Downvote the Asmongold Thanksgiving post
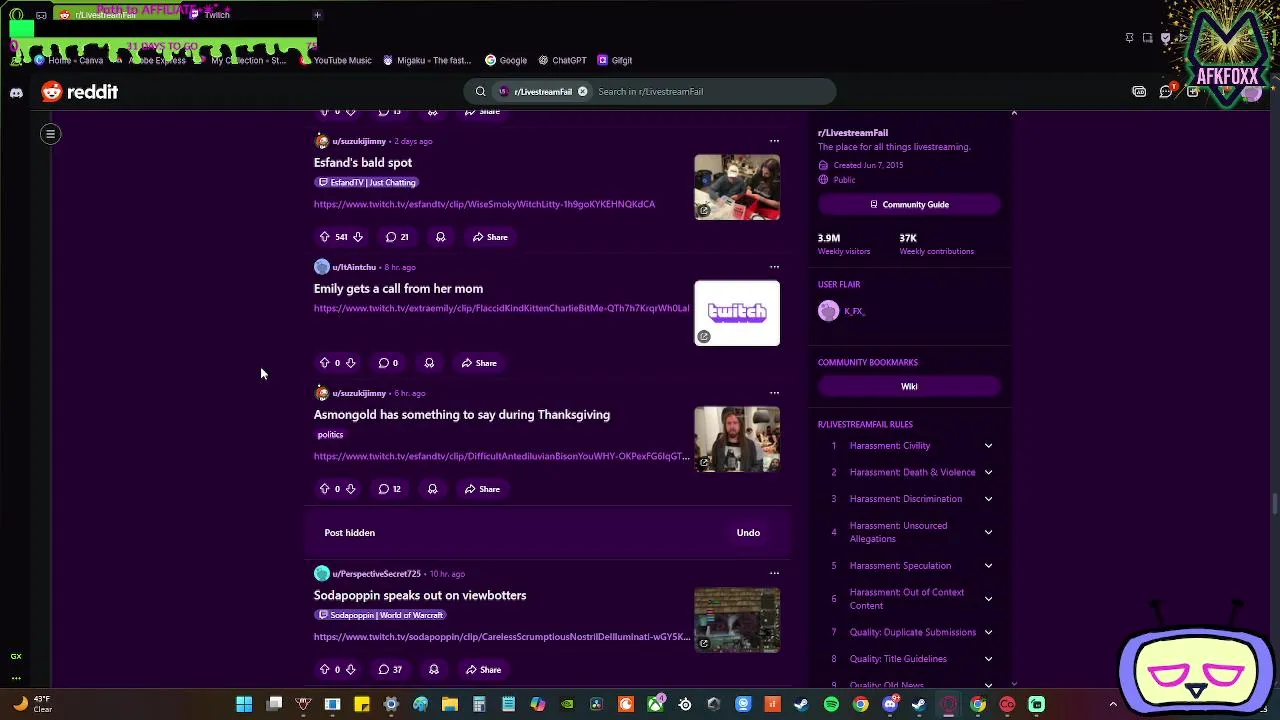 pyautogui.click(x=350, y=489)
